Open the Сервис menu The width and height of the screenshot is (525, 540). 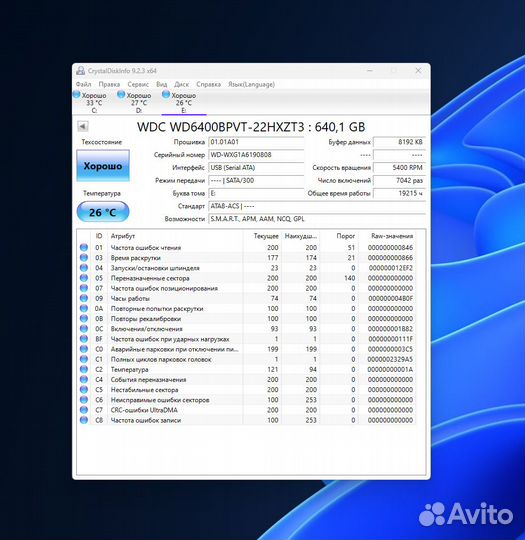pyautogui.click(x=138, y=84)
